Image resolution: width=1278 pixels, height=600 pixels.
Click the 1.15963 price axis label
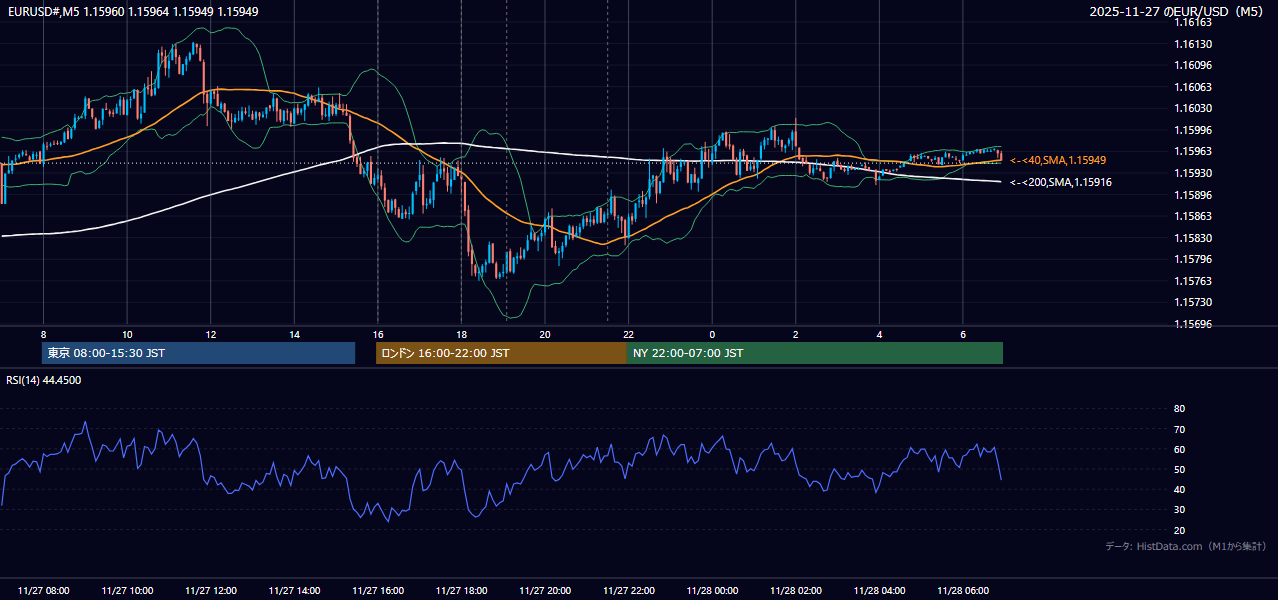pyautogui.click(x=1193, y=151)
